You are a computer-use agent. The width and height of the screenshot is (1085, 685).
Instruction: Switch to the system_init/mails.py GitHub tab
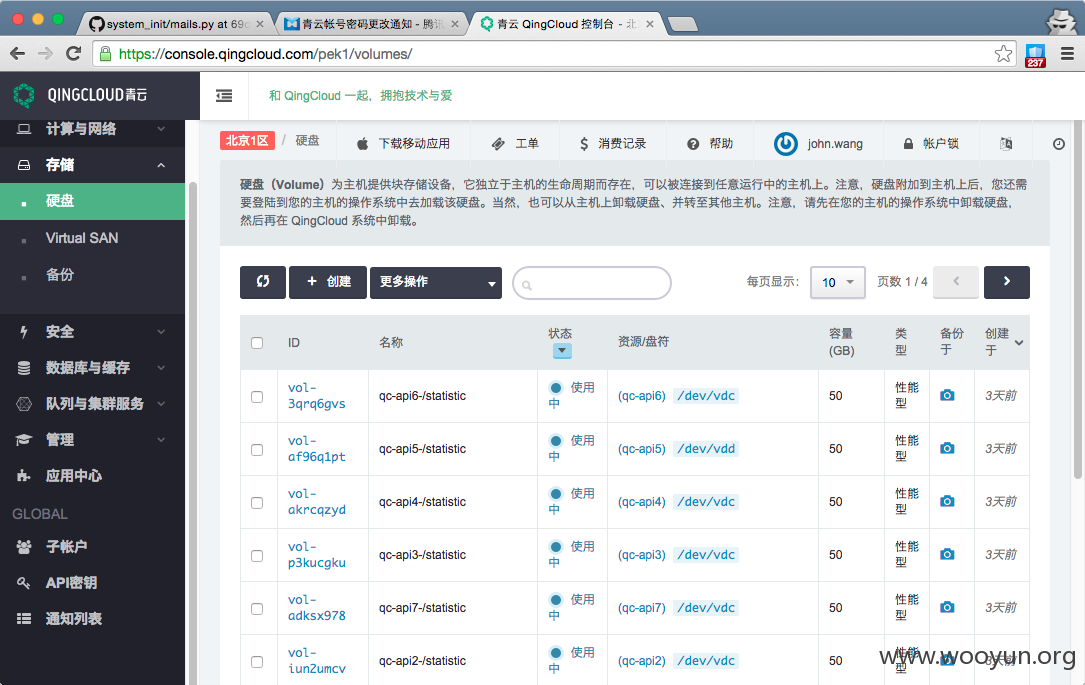(176, 24)
